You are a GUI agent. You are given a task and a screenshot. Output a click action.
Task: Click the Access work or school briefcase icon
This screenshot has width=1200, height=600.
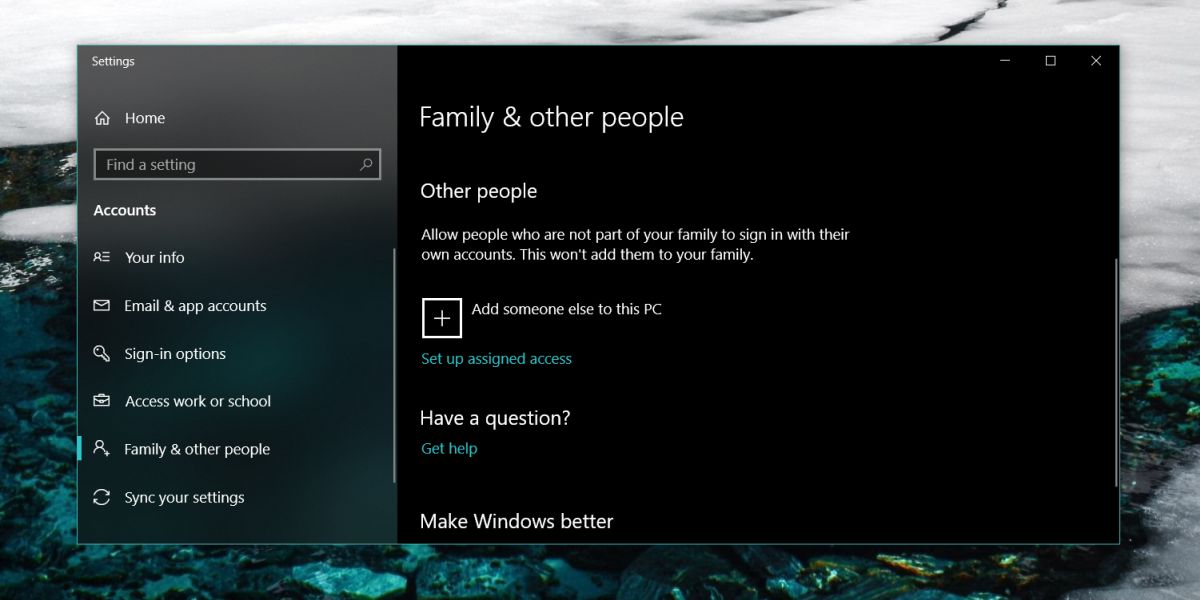(x=101, y=400)
